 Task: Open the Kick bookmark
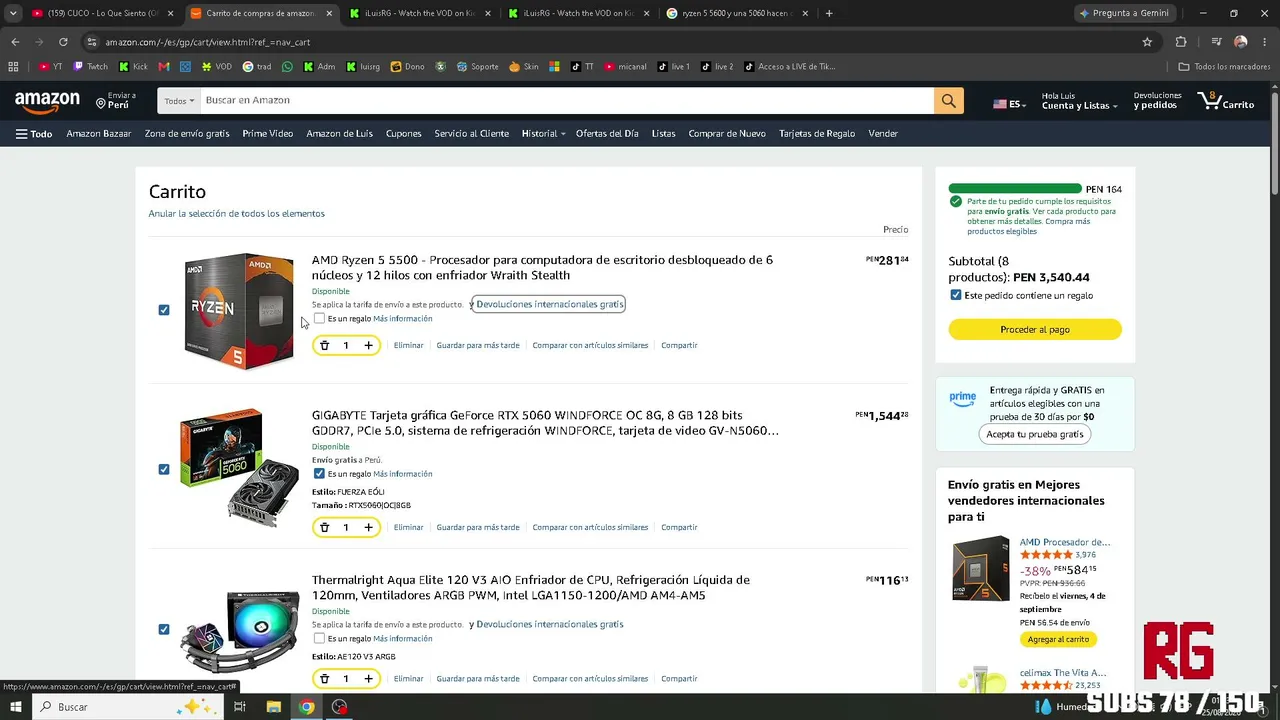[x=133, y=67]
